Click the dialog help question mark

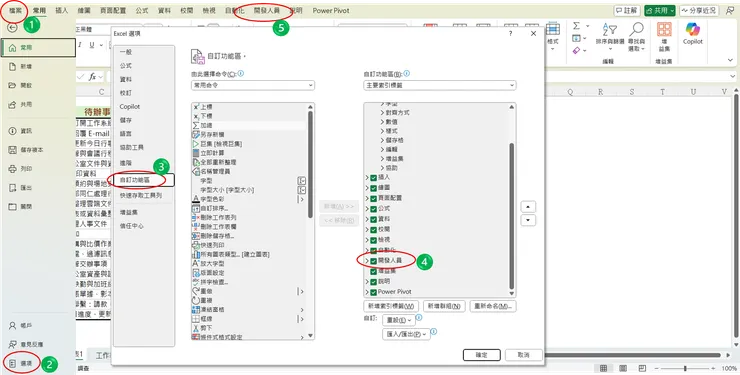click(x=511, y=34)
